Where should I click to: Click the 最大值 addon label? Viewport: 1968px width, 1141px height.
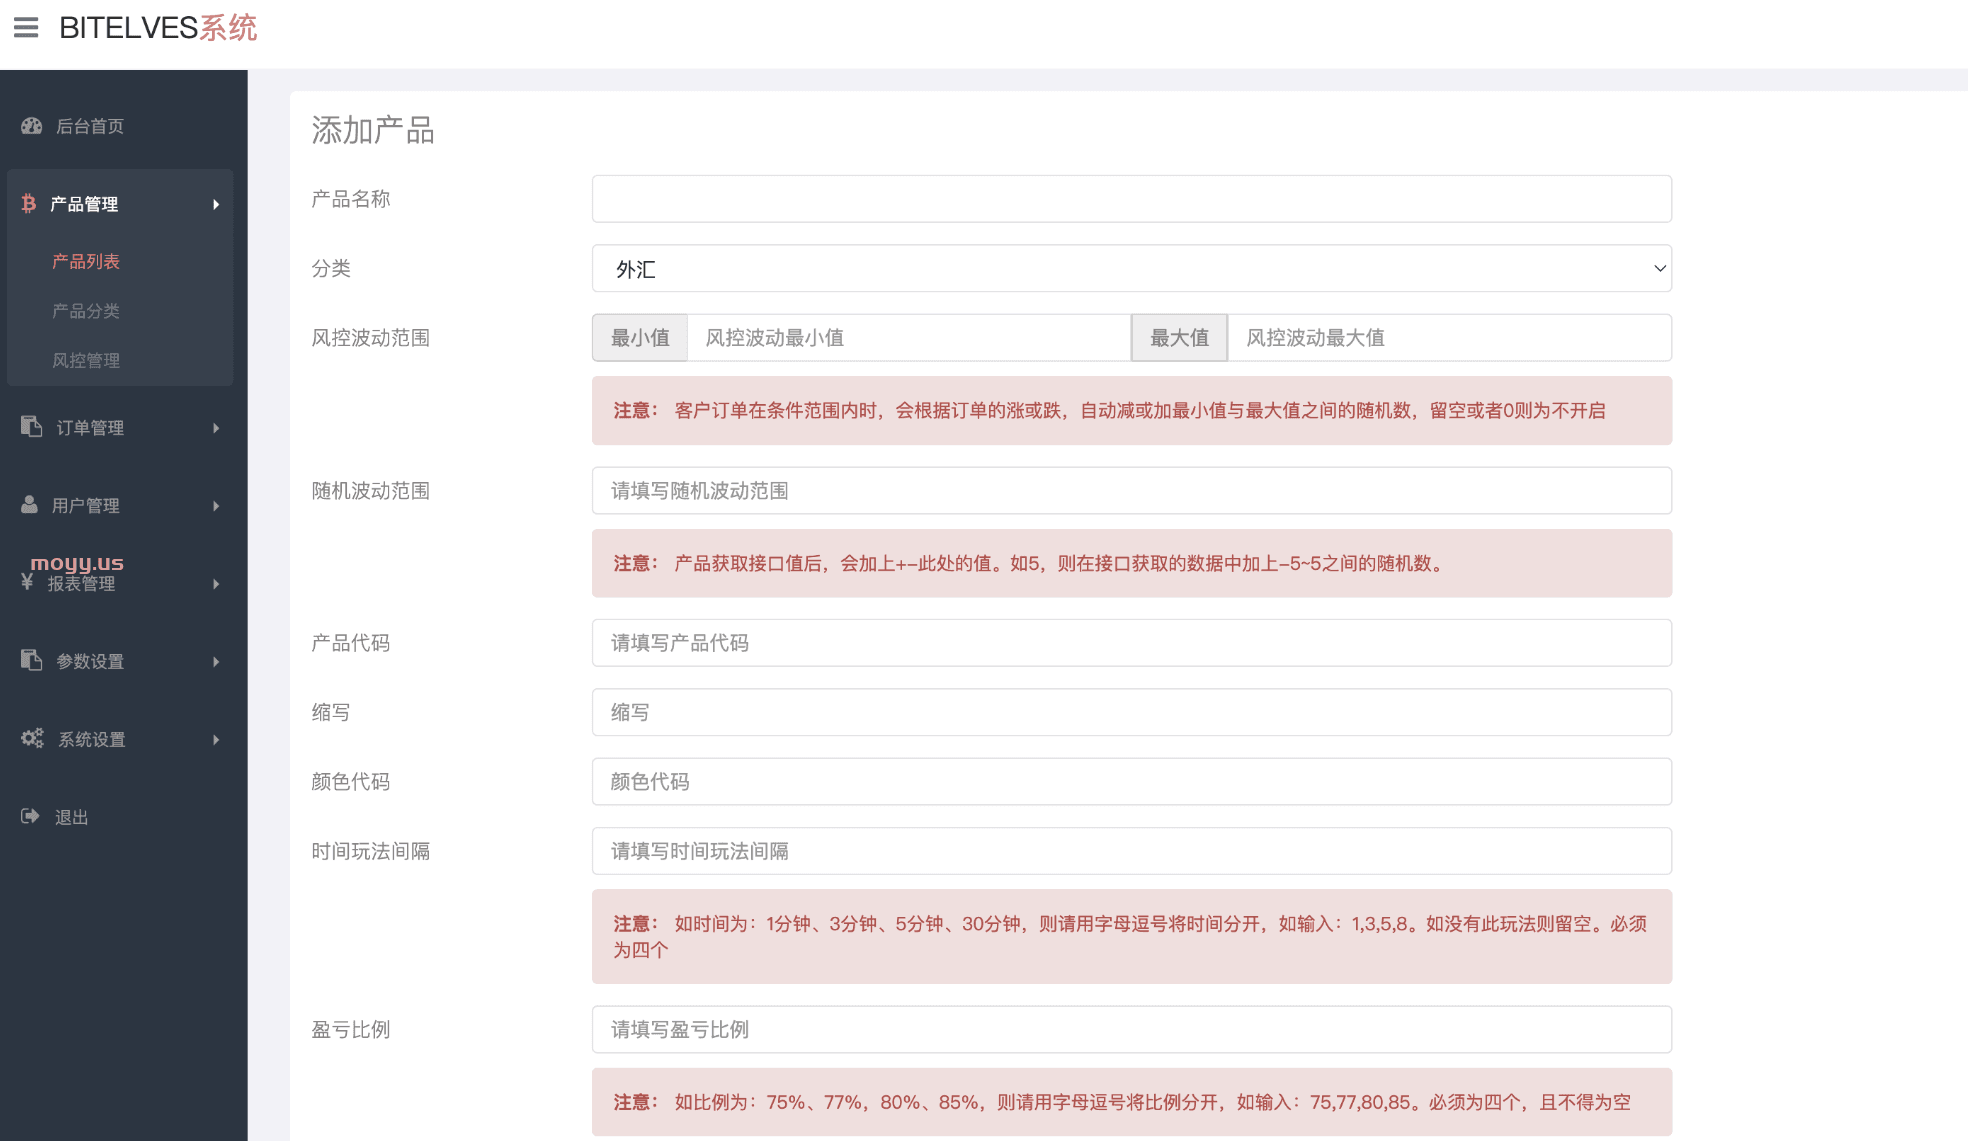(1180, 338)
